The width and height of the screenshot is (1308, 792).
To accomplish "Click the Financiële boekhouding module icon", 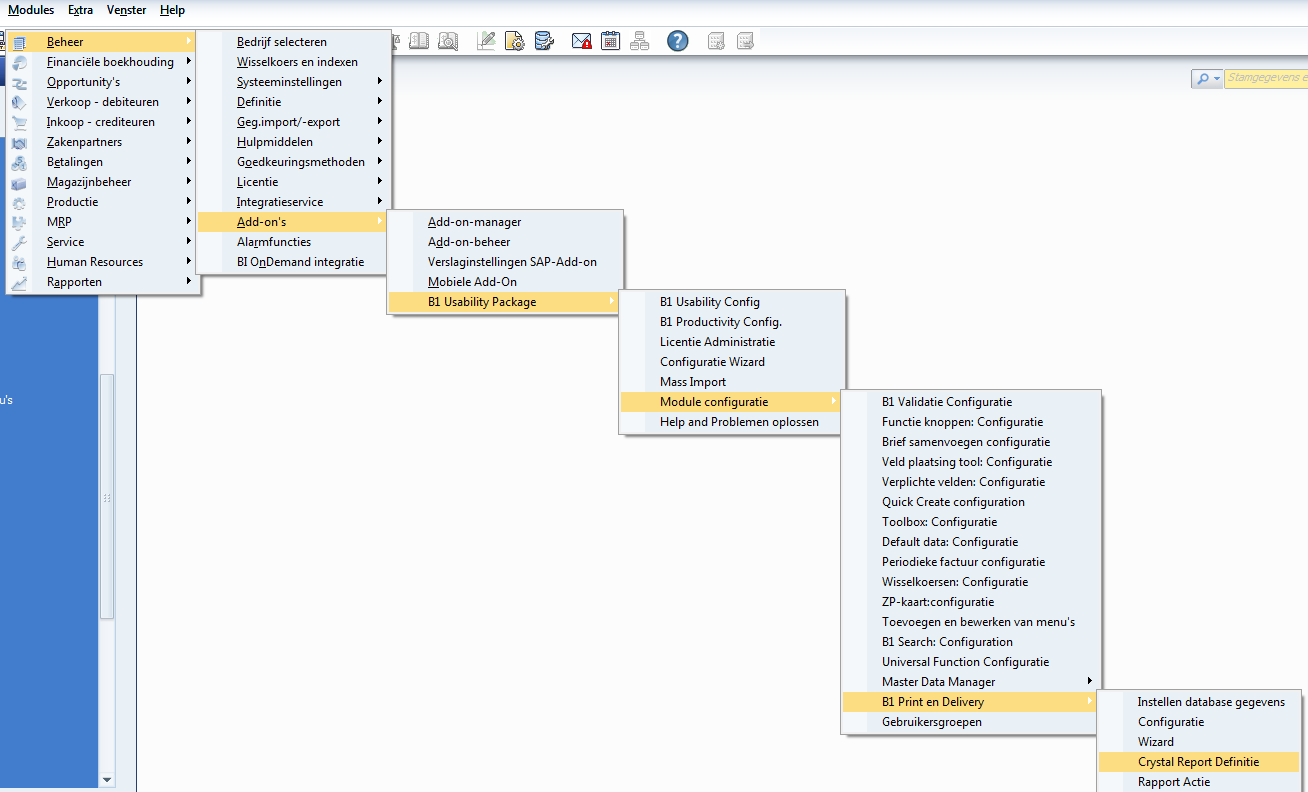I will pos(19,62).
